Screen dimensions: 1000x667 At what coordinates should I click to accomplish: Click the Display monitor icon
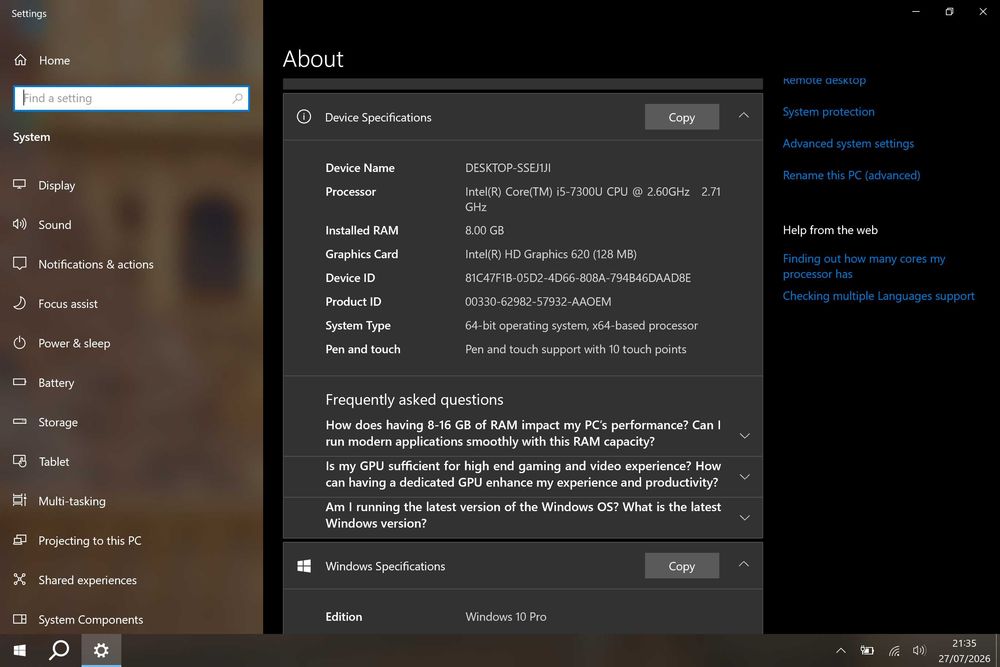(x=20, y=184)
